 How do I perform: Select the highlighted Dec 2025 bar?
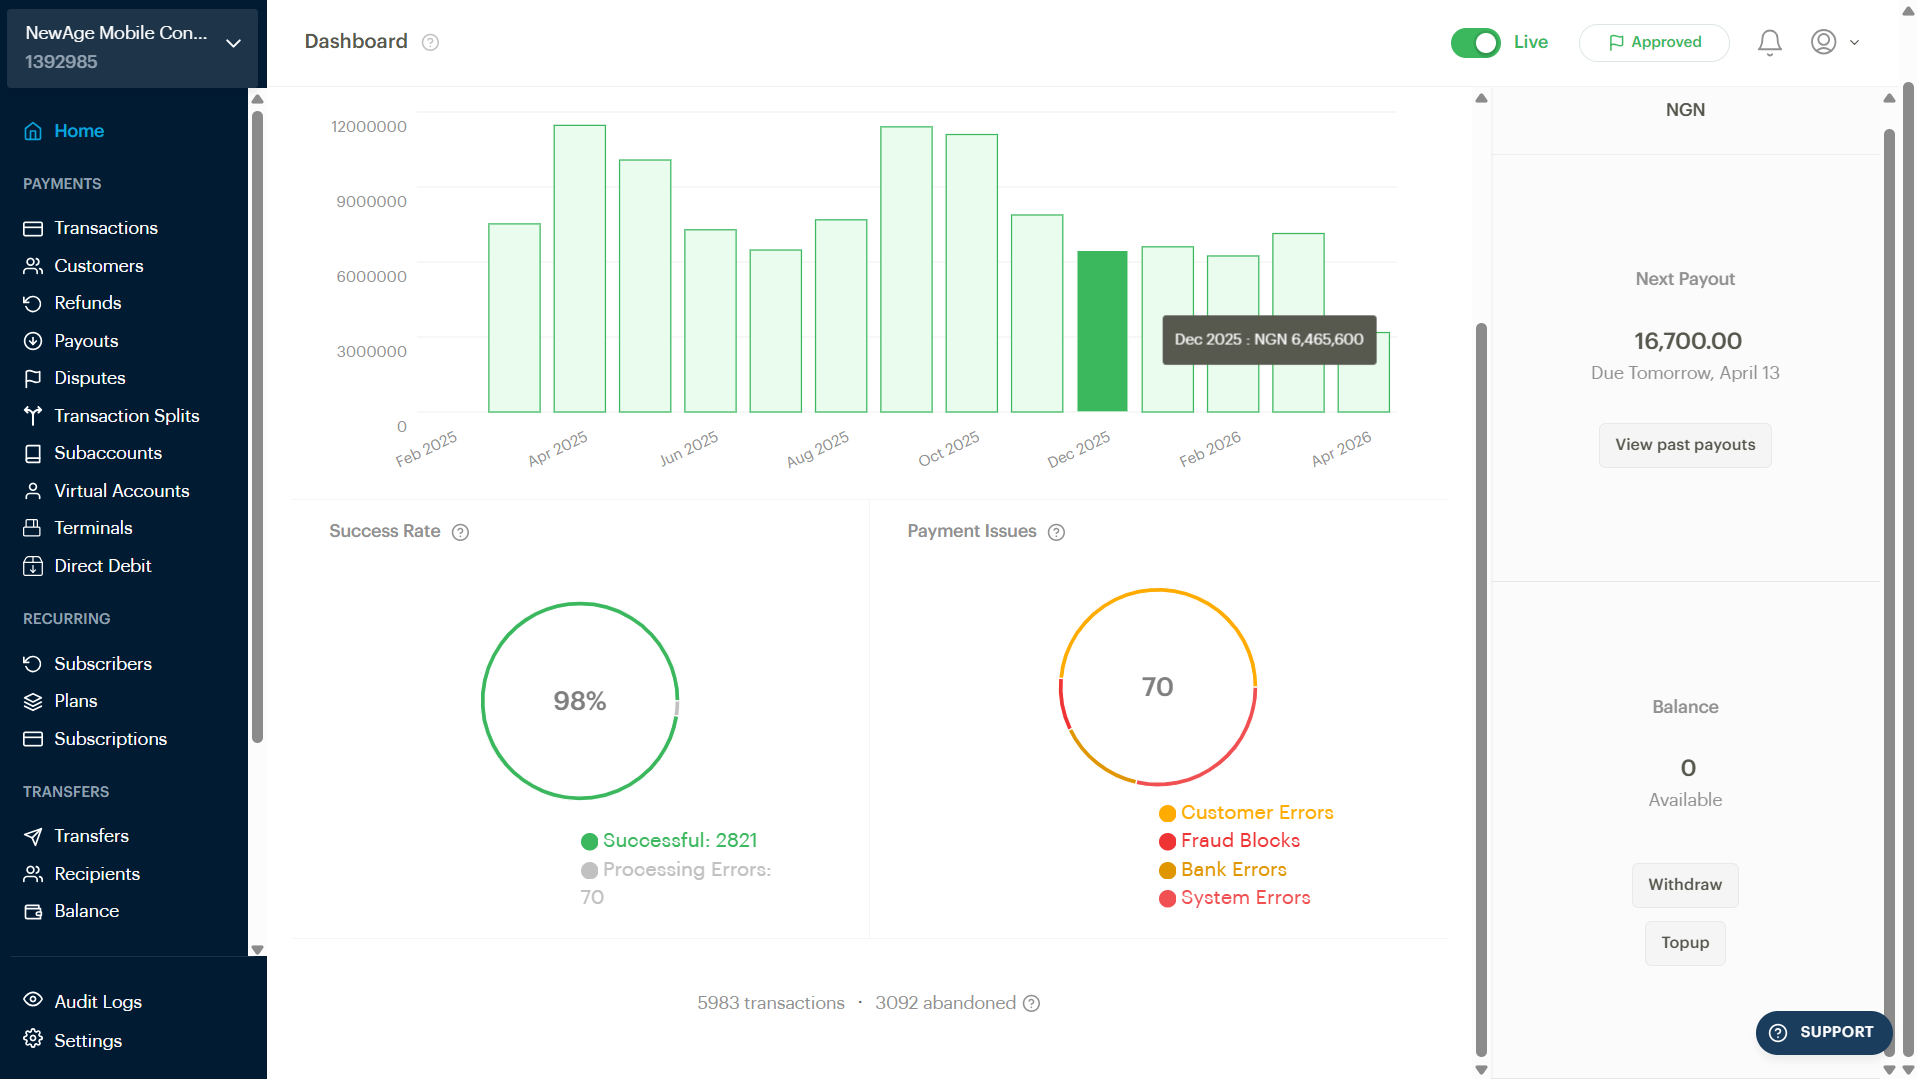pyautogui.click(x=1101, y=331)
